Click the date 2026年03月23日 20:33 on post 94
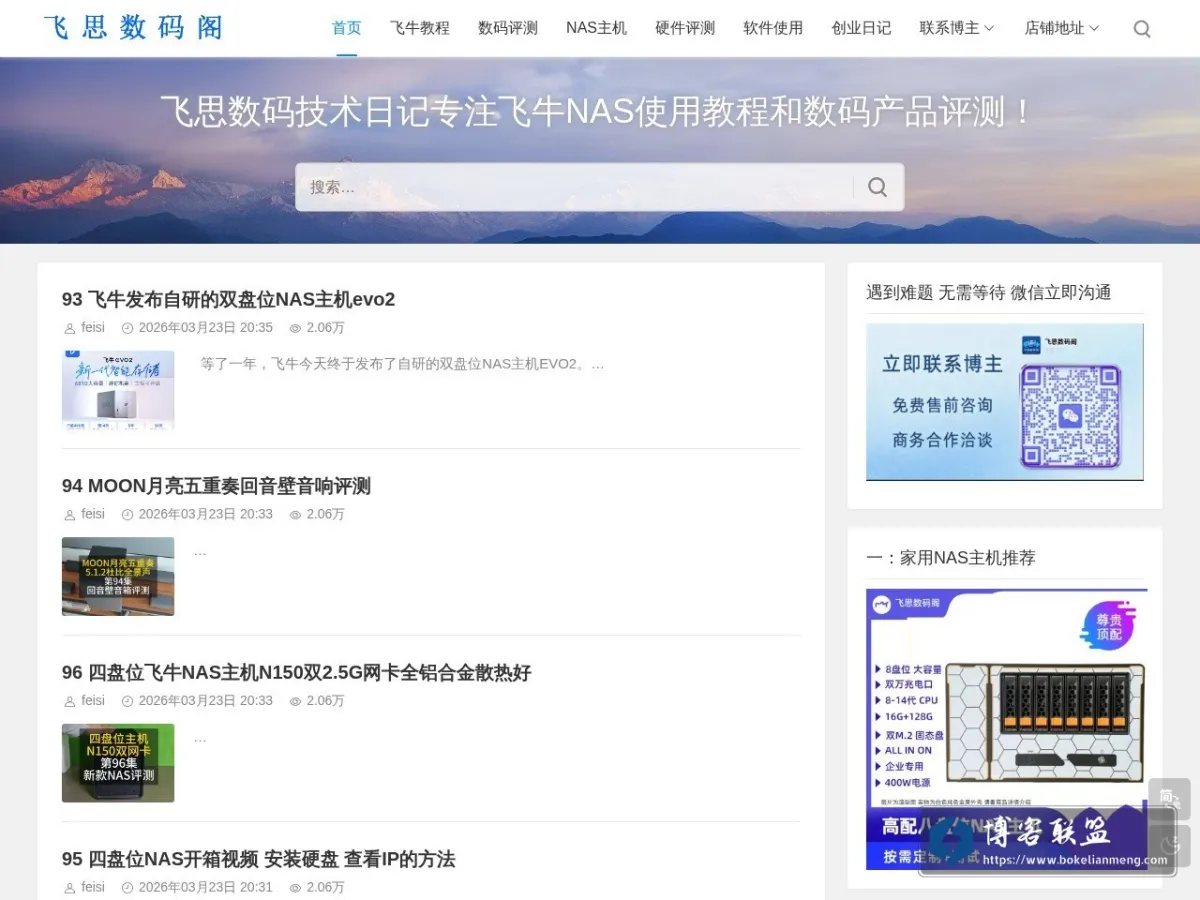 coord(205,514)
